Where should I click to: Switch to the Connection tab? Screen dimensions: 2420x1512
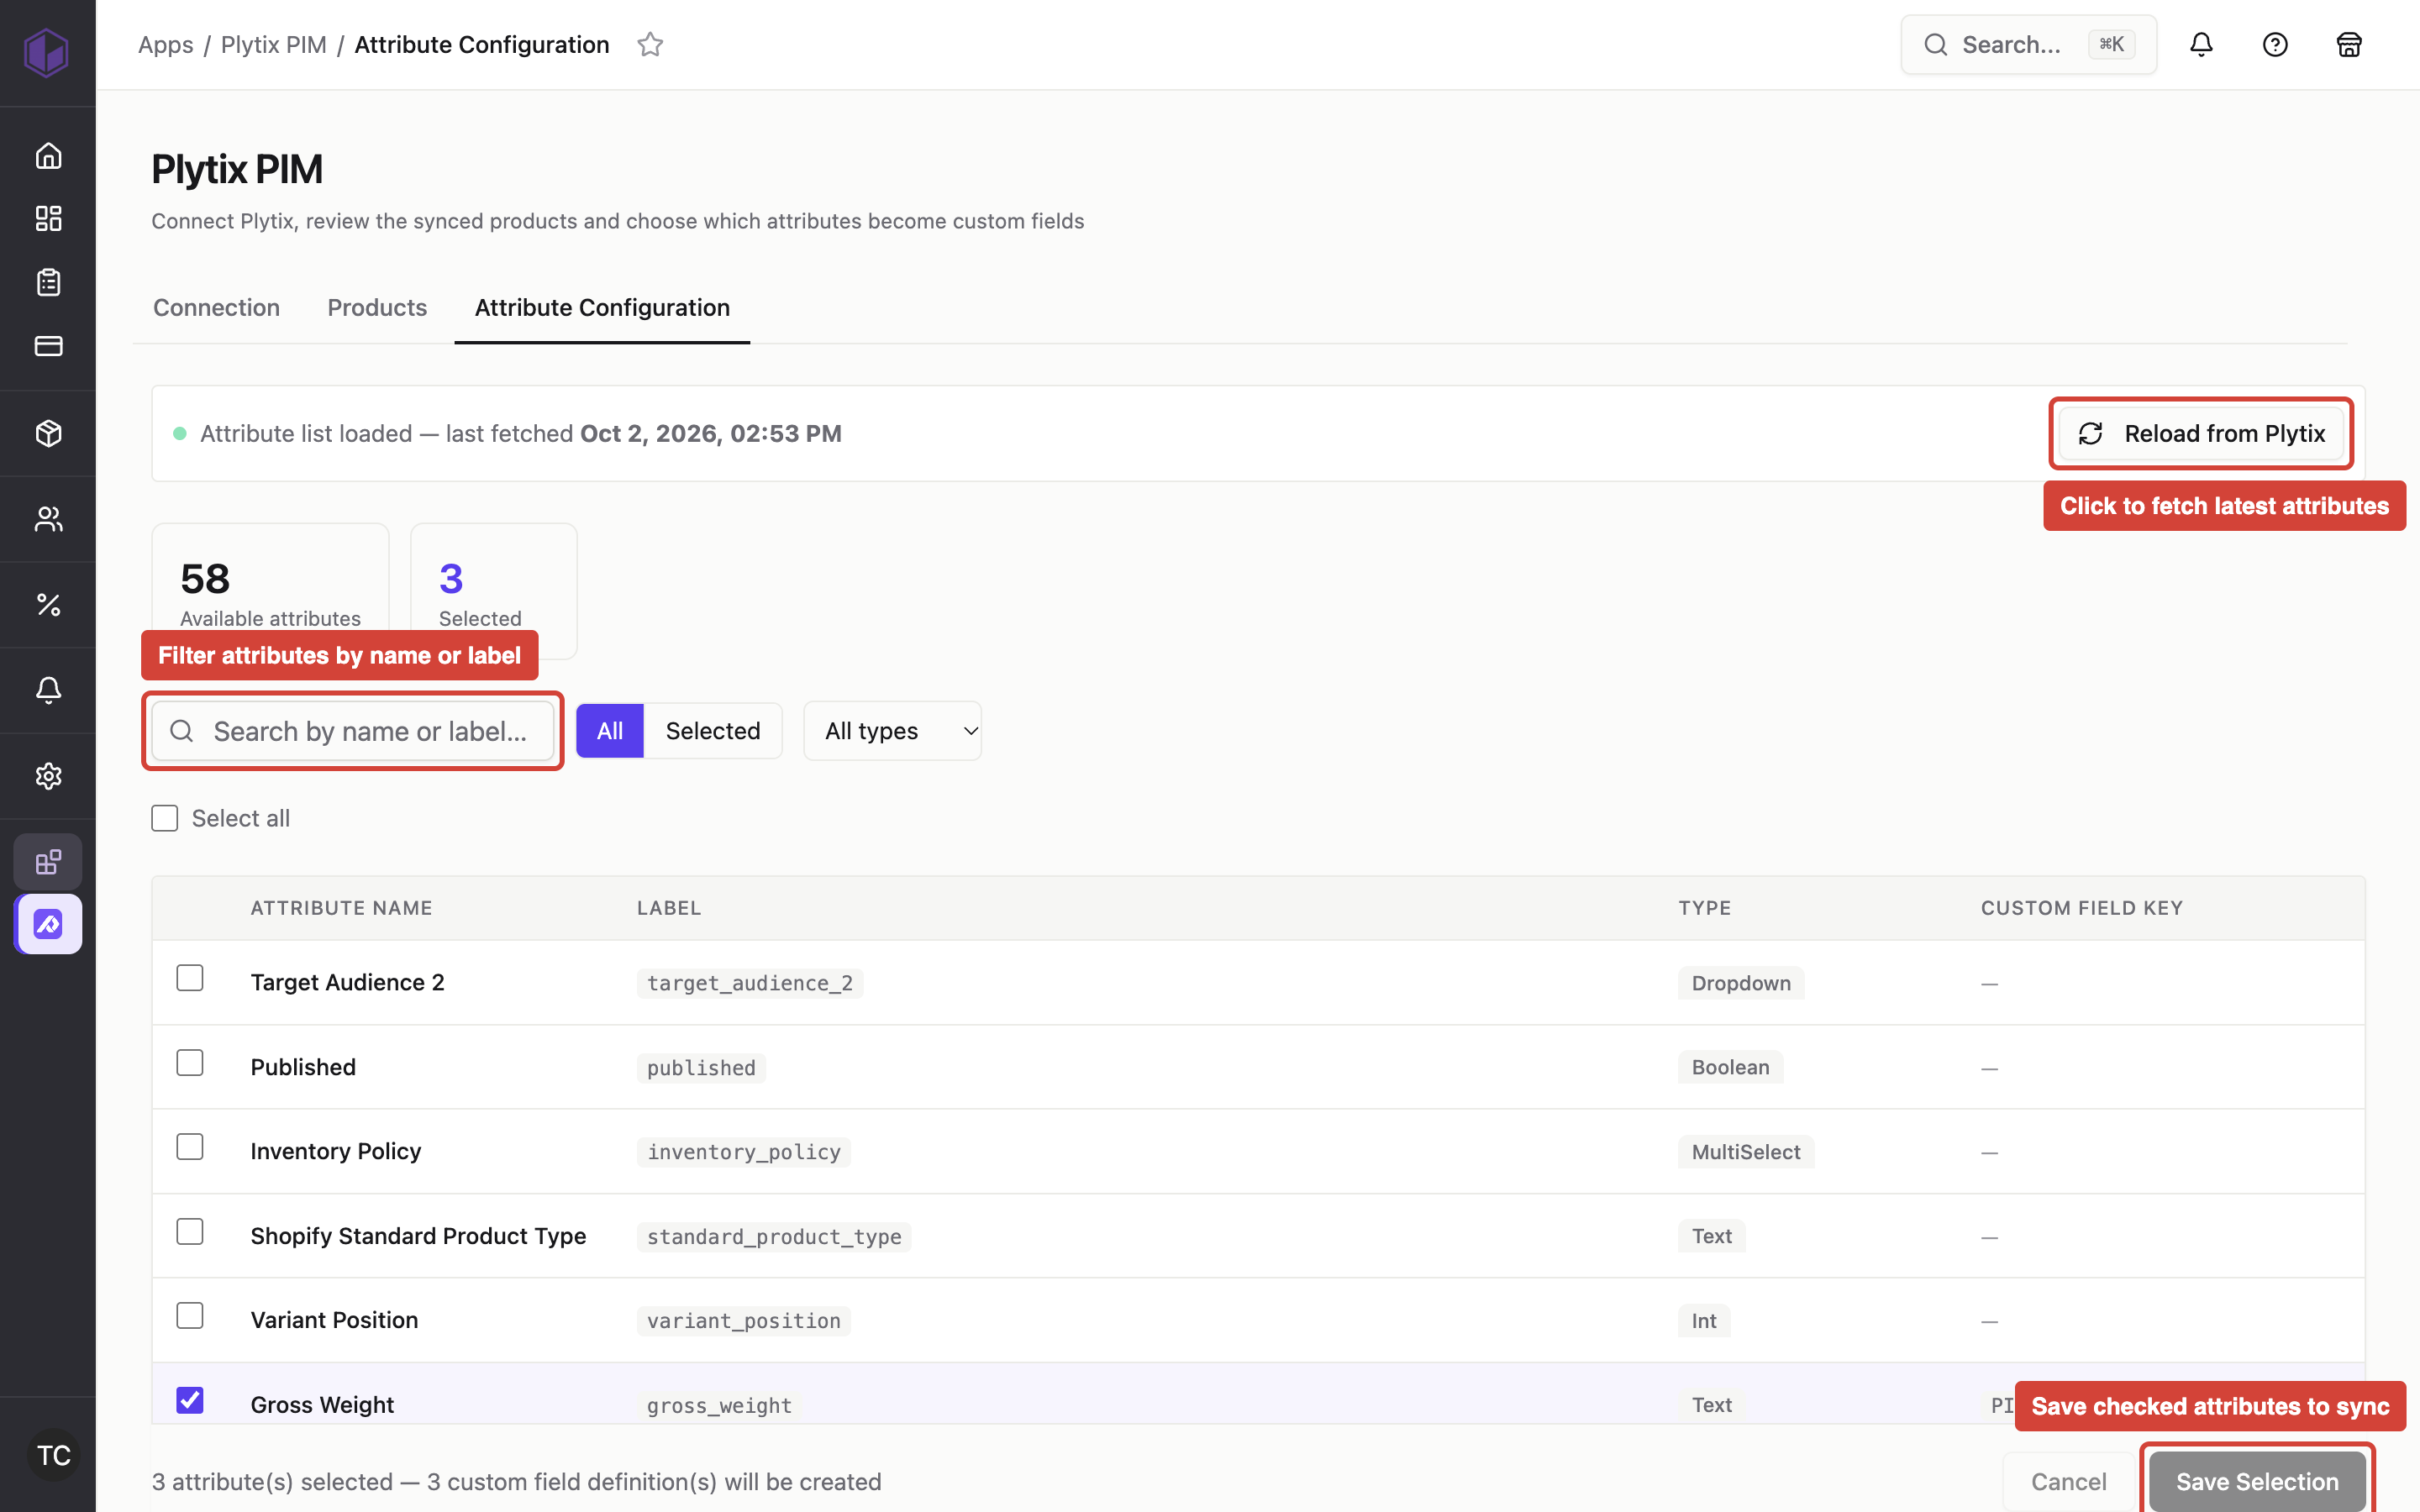[x=216, y=308]
